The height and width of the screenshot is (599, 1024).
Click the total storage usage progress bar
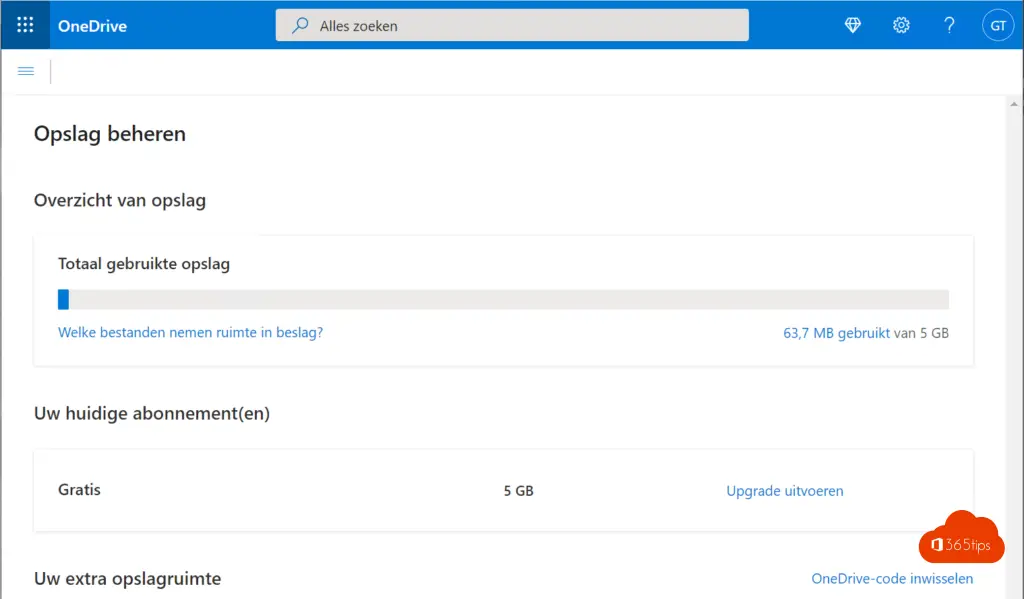pos(503,299)
